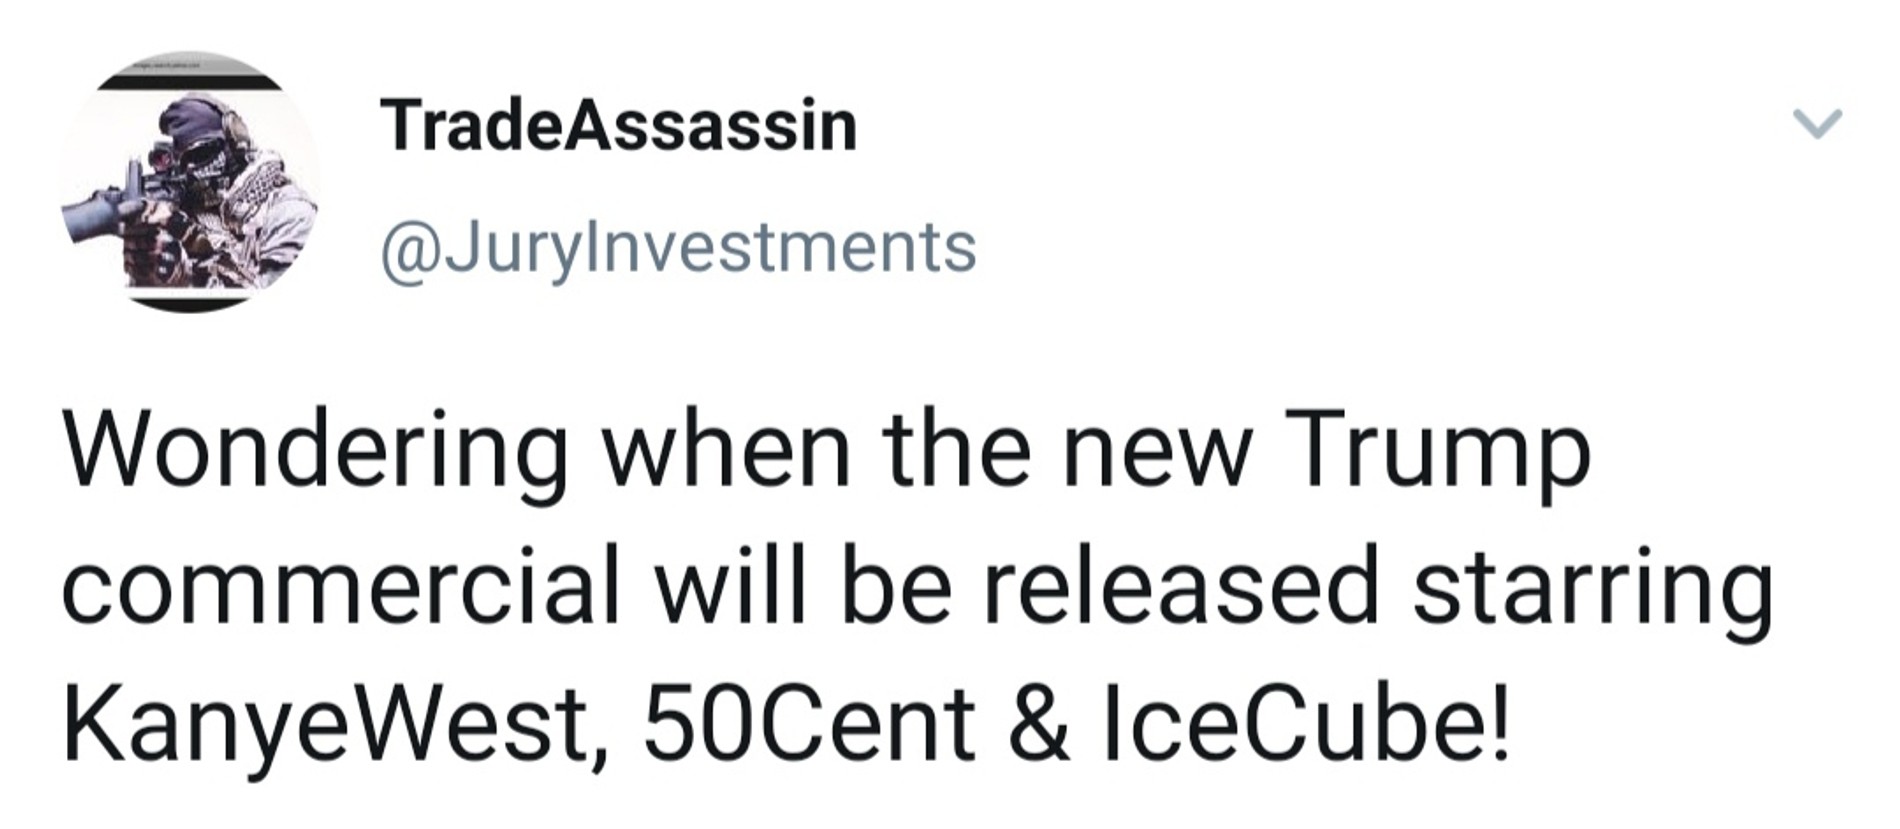Screen dimensions: 1900x829
Task: Click the word "Wondering" in the tweet
Action: (x=316, y=452)
